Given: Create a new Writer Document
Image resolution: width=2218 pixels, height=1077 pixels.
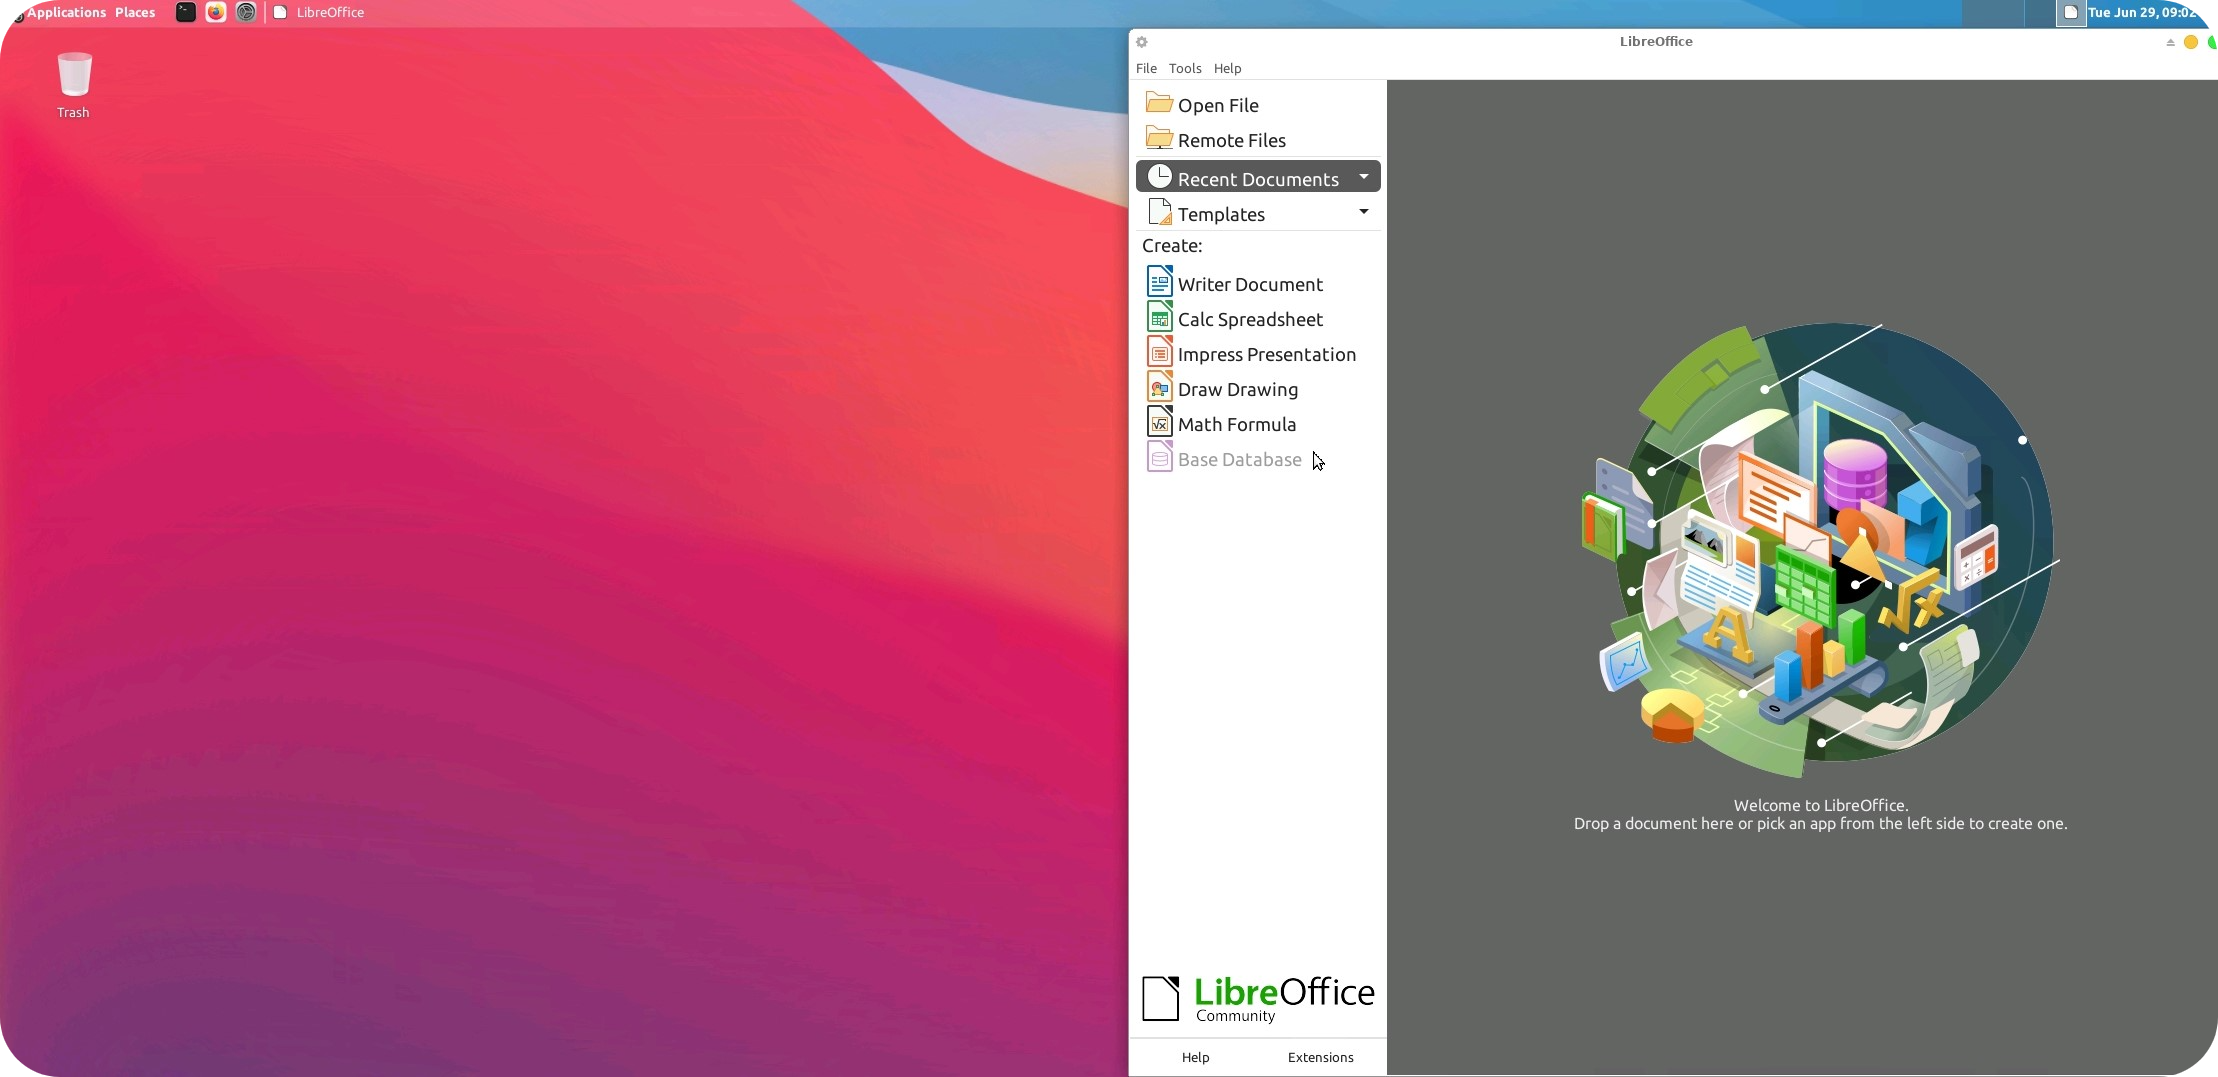Looking at the screenshot, I should [1250, 284].
